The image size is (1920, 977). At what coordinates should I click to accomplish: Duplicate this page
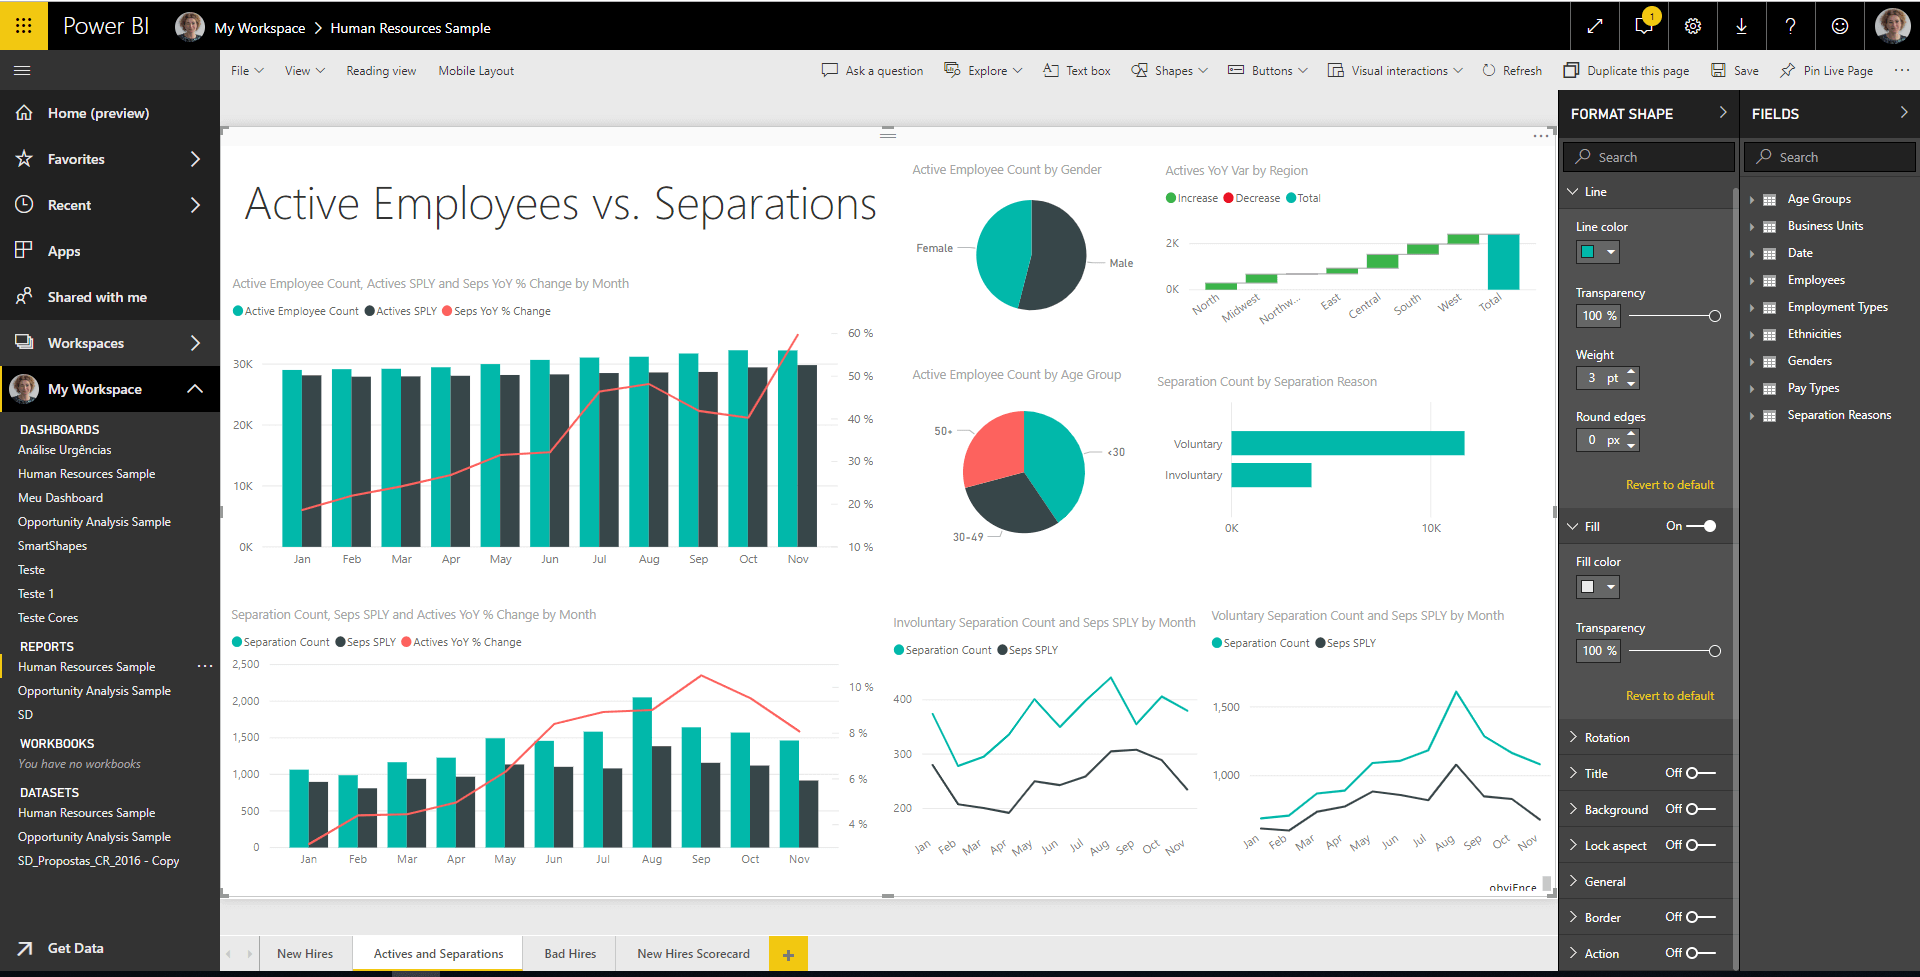[x=1626, y=70]
